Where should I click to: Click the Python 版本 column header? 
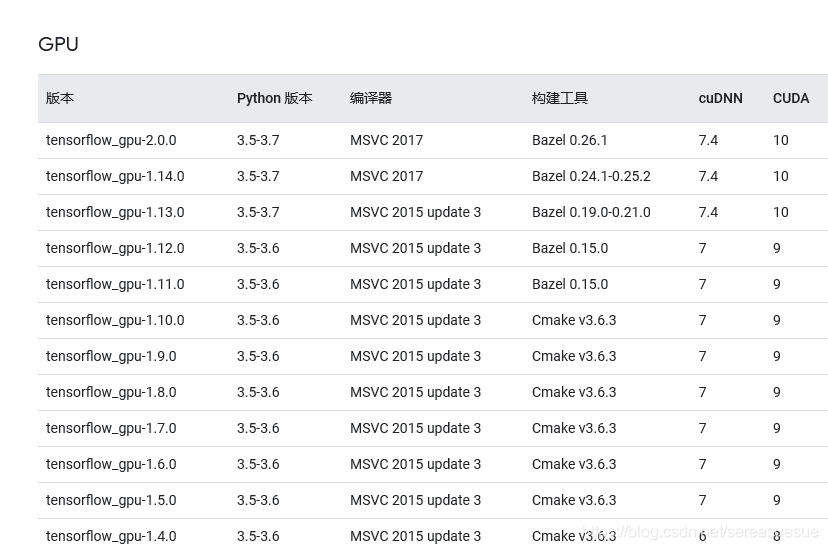click(275, 98)
